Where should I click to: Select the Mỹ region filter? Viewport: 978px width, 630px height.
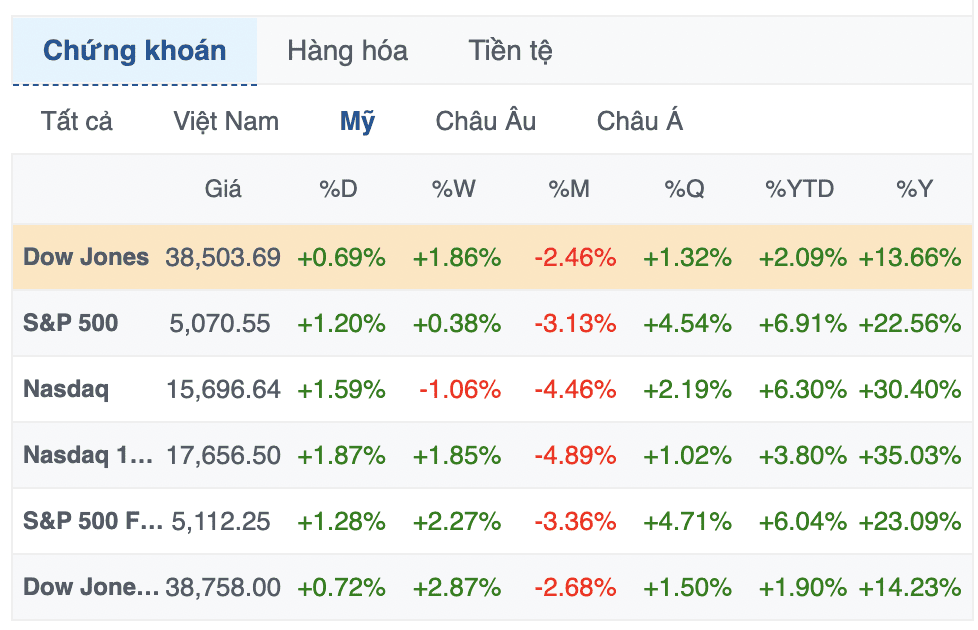[357, 121]
